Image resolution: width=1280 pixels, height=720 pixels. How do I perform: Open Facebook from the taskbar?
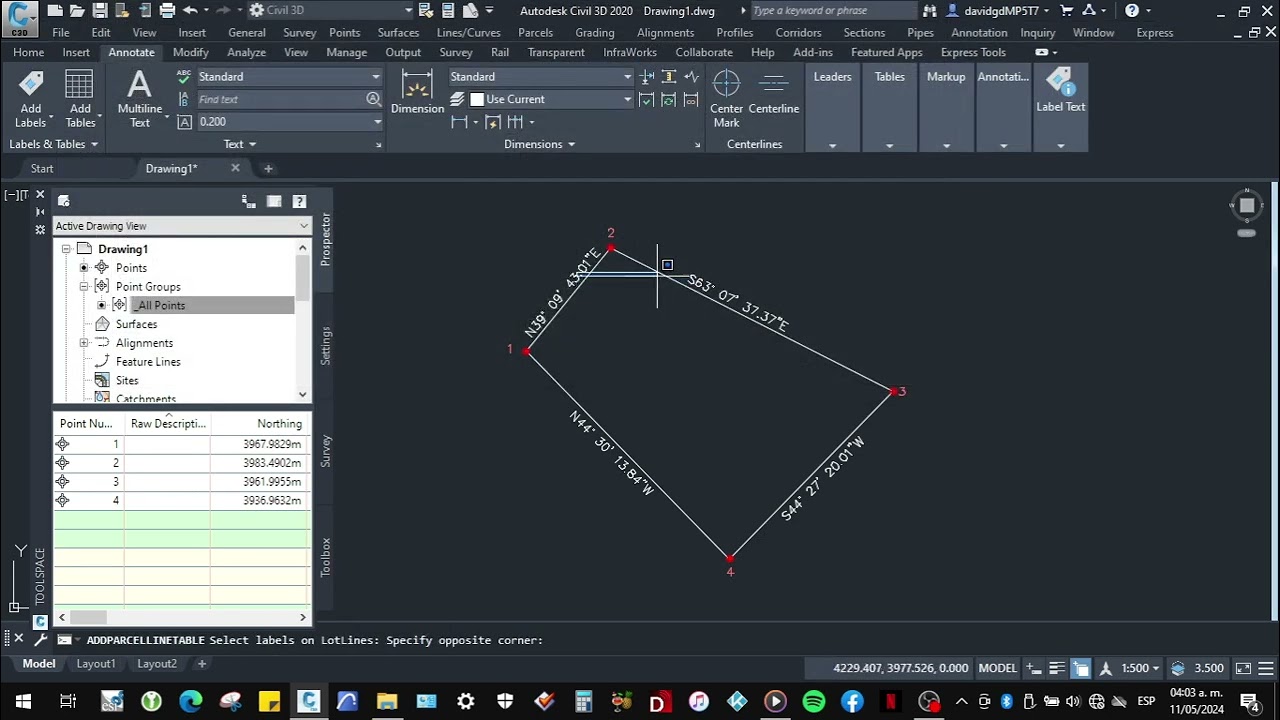pyautogui.click(x=852, y=702)
